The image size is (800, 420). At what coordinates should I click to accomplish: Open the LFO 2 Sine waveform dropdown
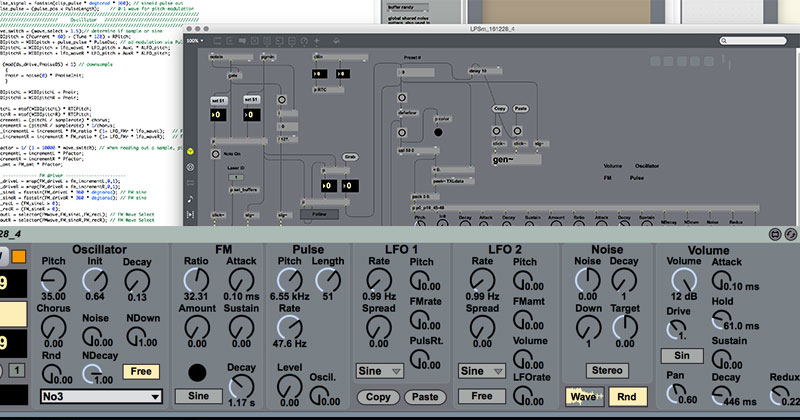pos(481,371)
